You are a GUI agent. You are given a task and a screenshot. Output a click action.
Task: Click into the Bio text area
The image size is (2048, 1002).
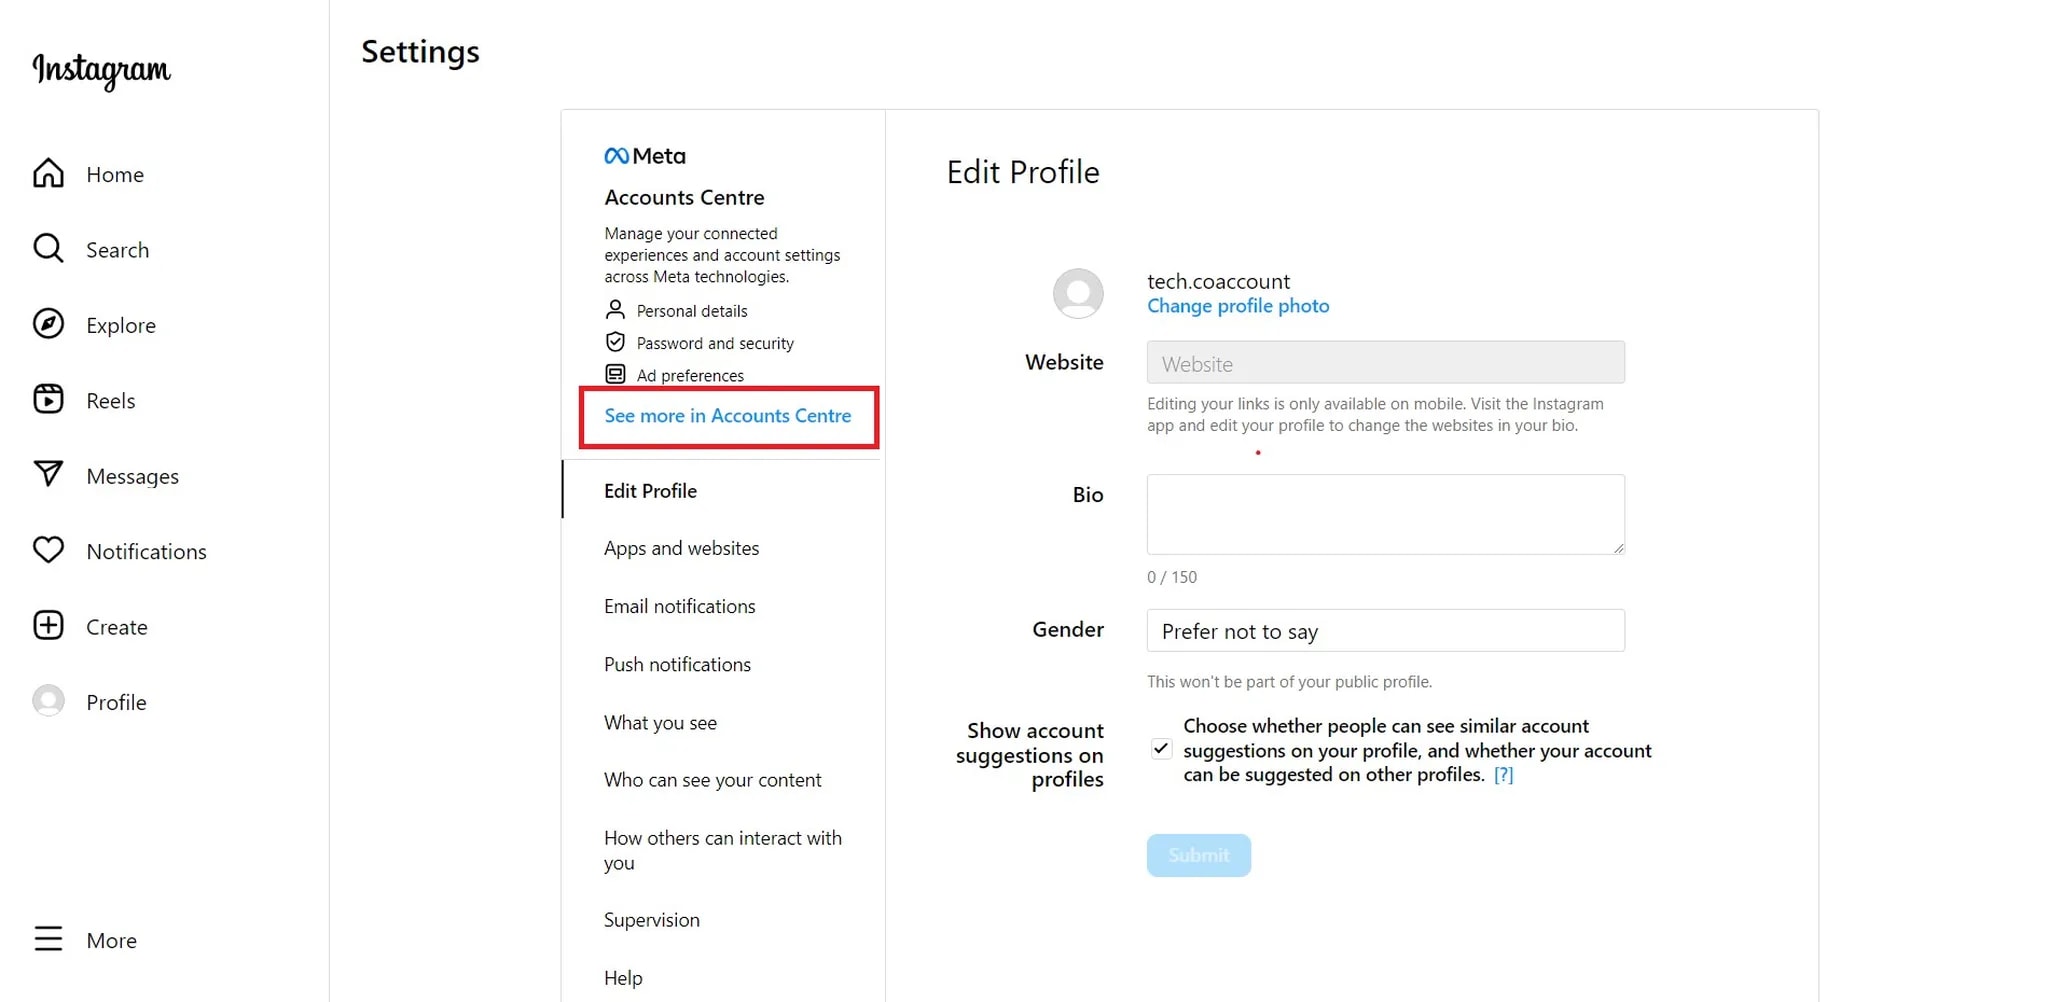(x=1385, y=514)
